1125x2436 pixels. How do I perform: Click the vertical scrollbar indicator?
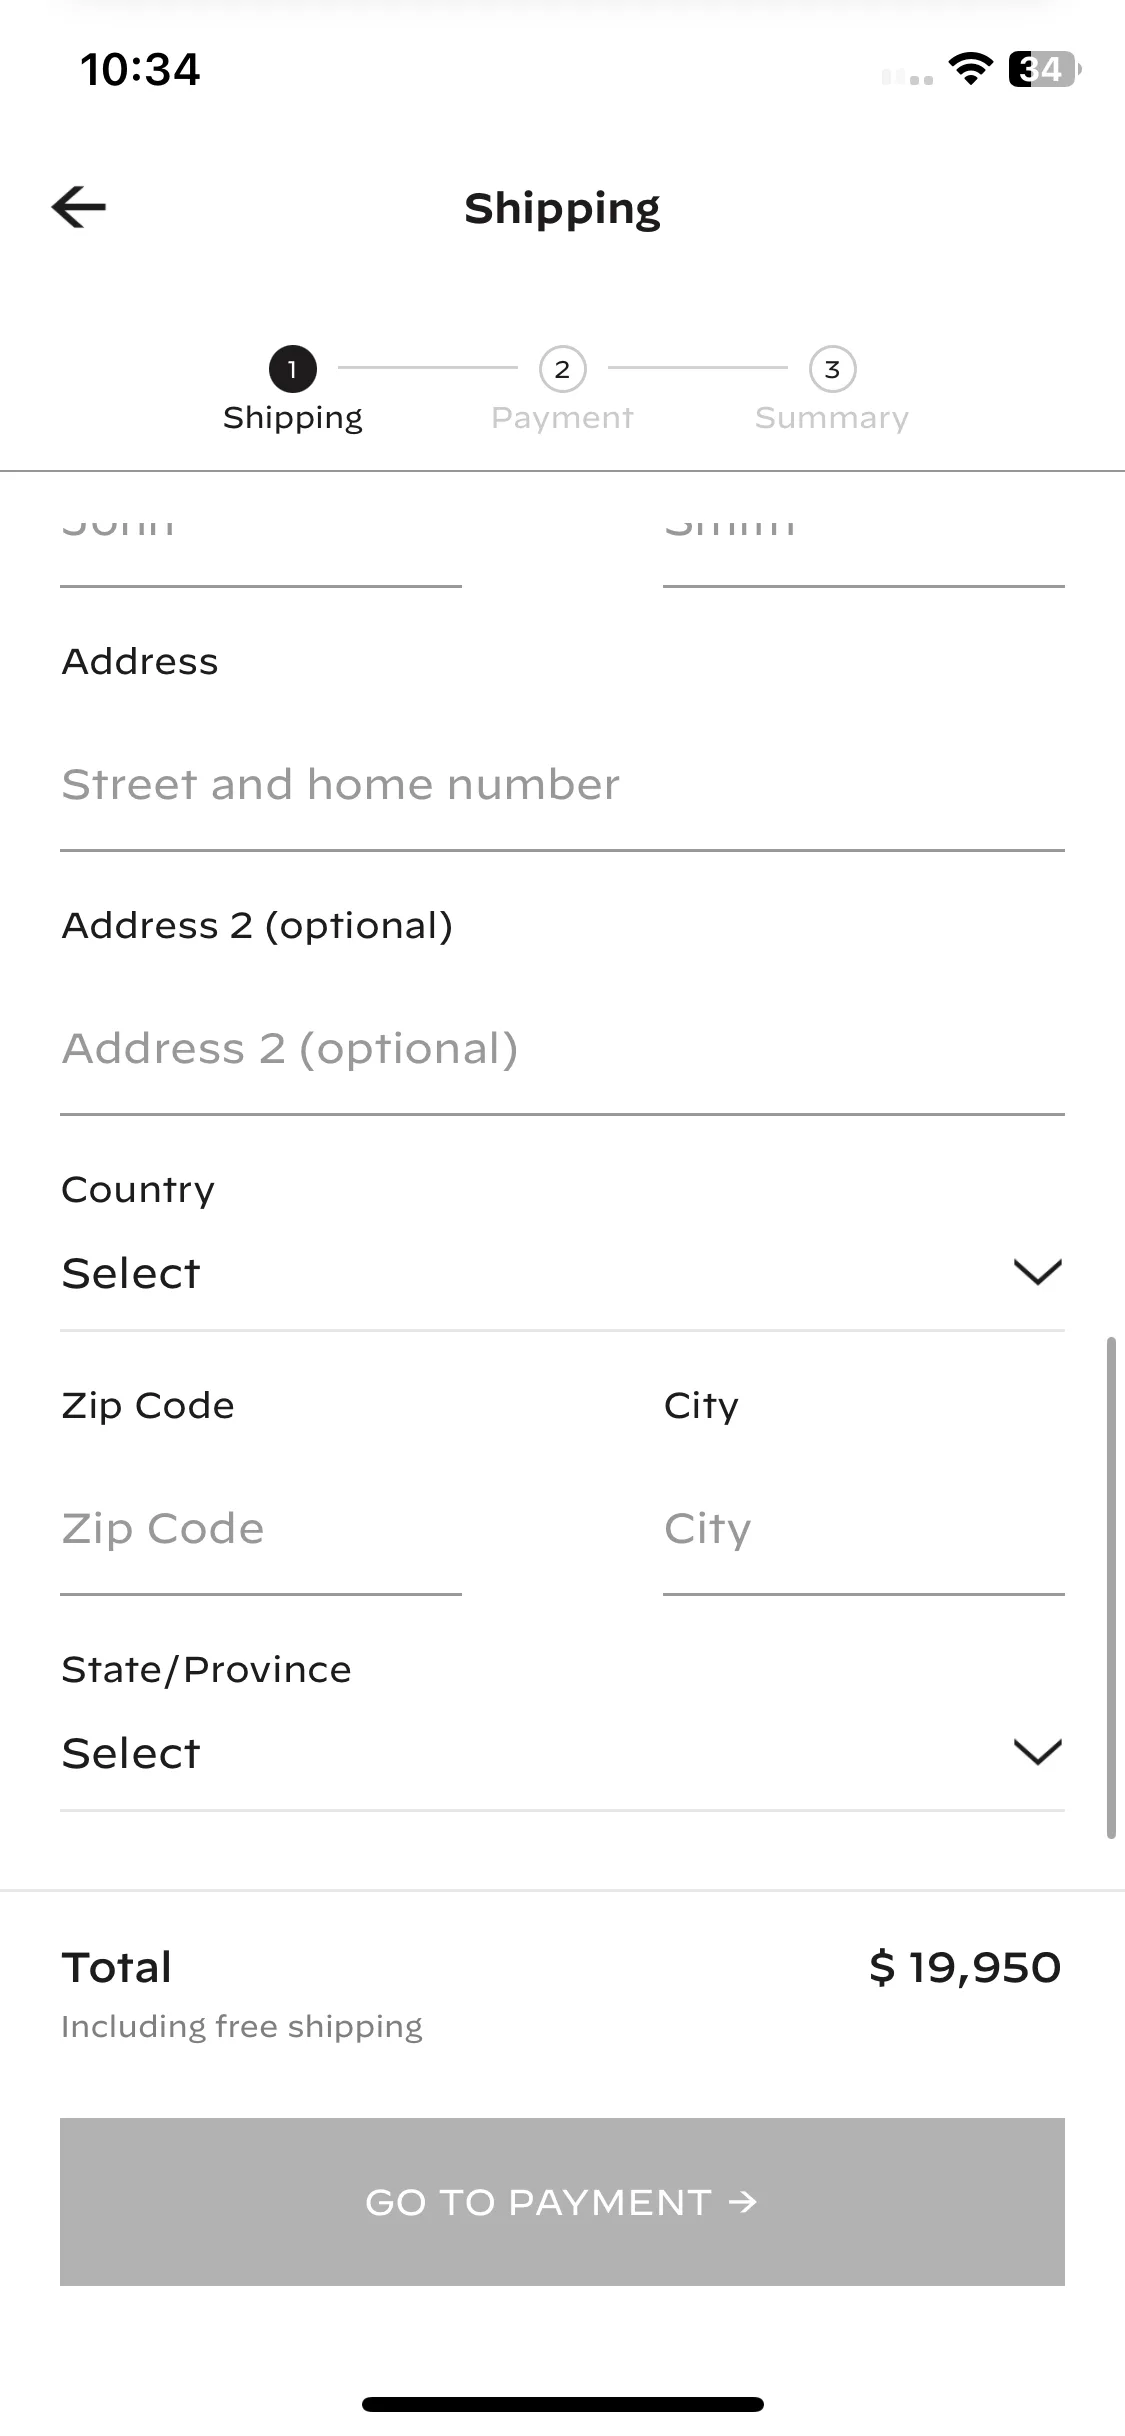(1110, 1587)
